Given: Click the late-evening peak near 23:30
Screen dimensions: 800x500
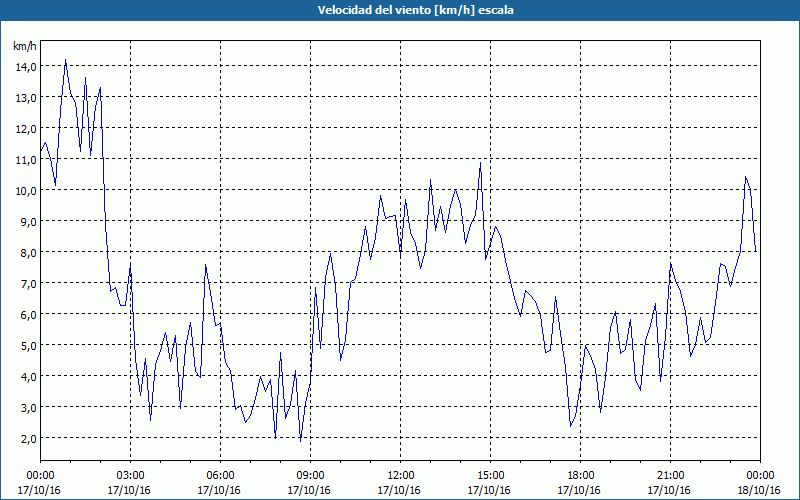Looking at the screenshot, I should pos(745,177).
